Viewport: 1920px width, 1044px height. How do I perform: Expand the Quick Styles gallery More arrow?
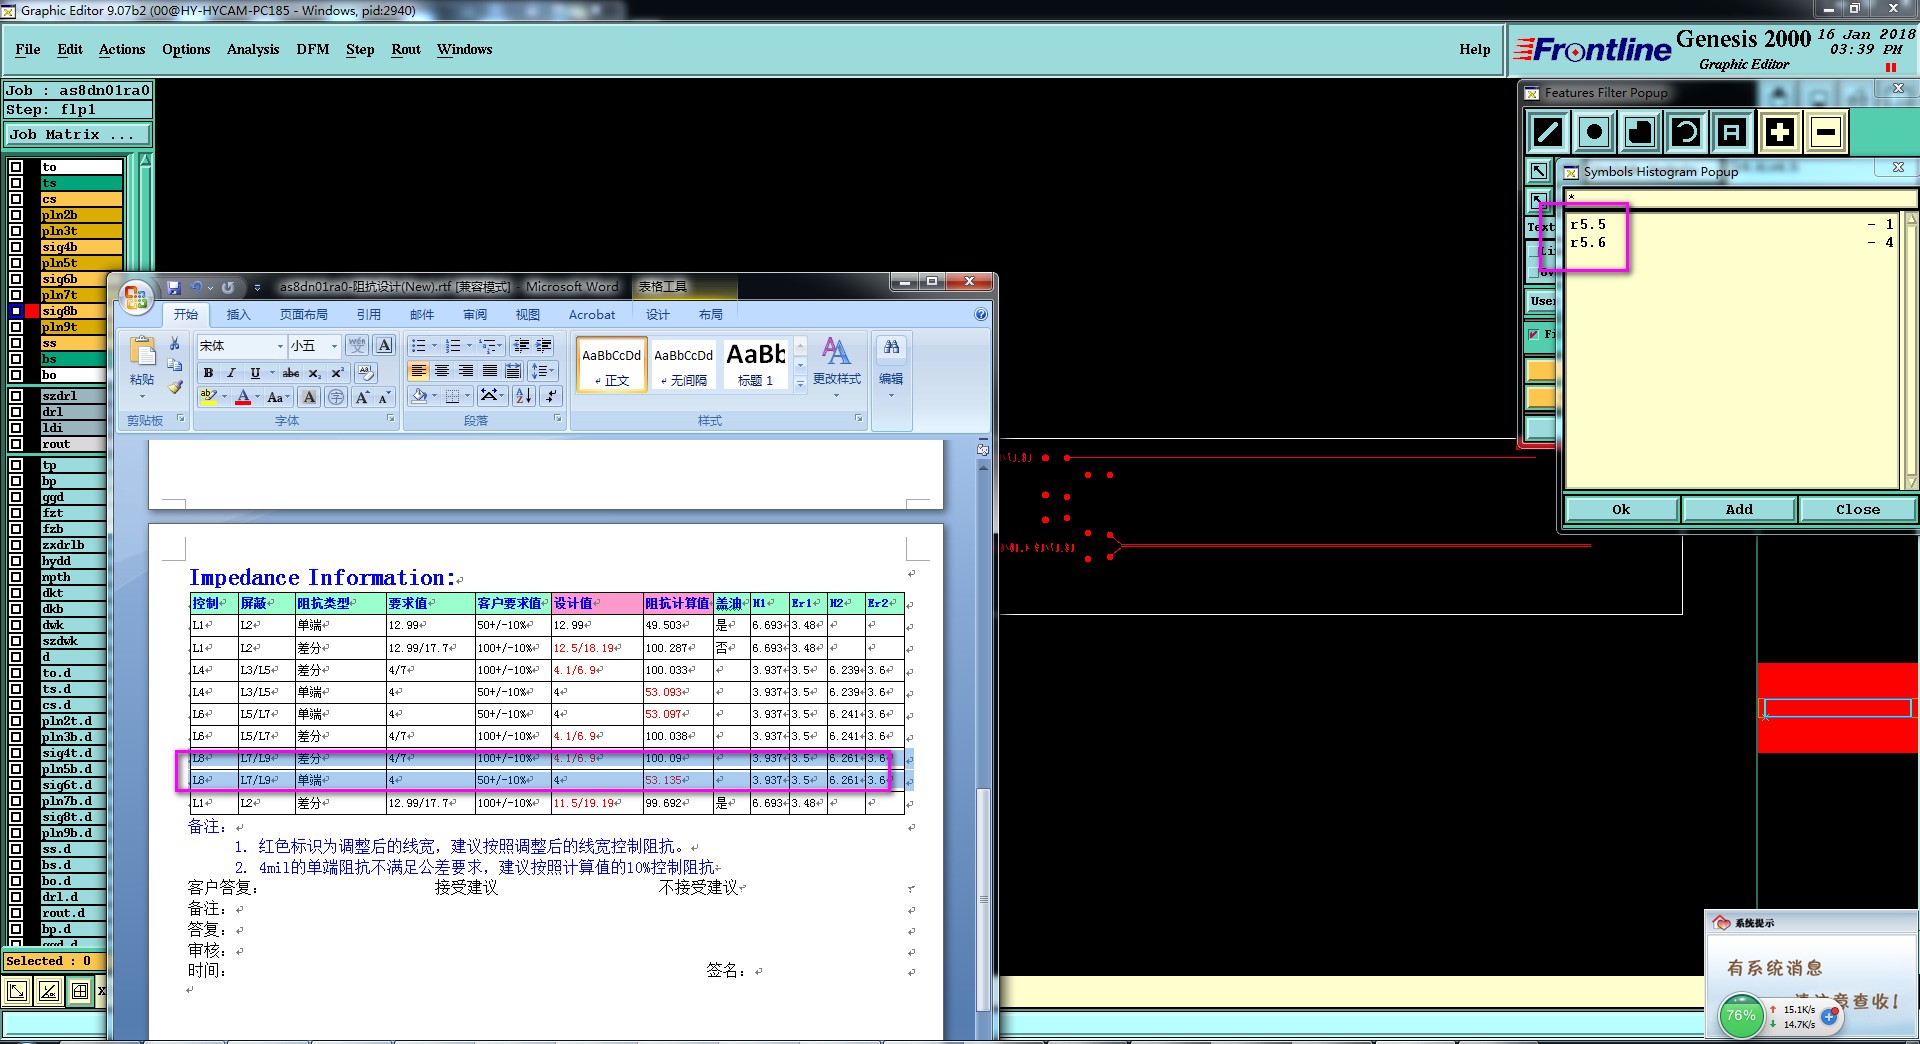click(800, 384)
